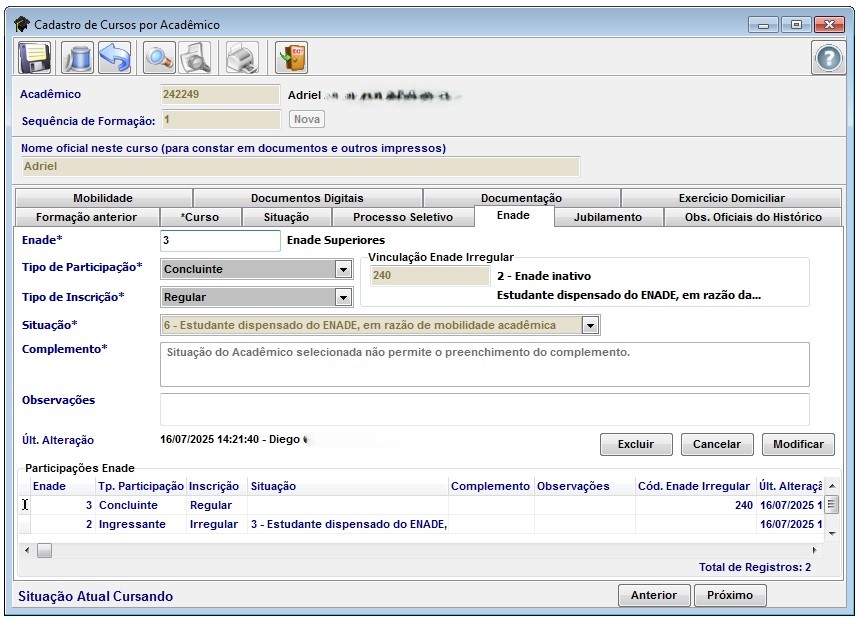Open the Documentos Digitais tab
857x621 pixels.
click(x=307, y=198)
